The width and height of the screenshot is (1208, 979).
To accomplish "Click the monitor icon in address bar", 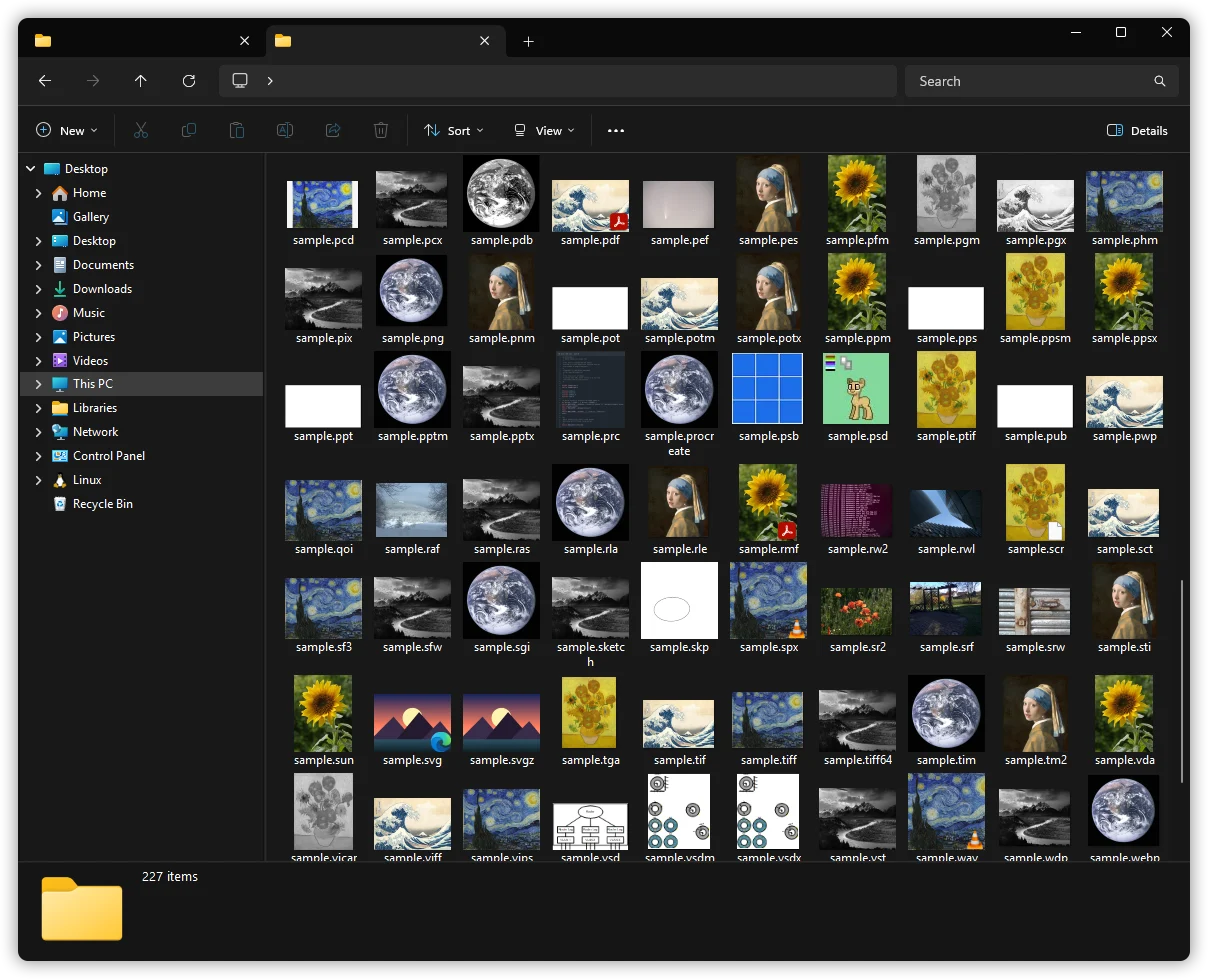I will [240, 81].
